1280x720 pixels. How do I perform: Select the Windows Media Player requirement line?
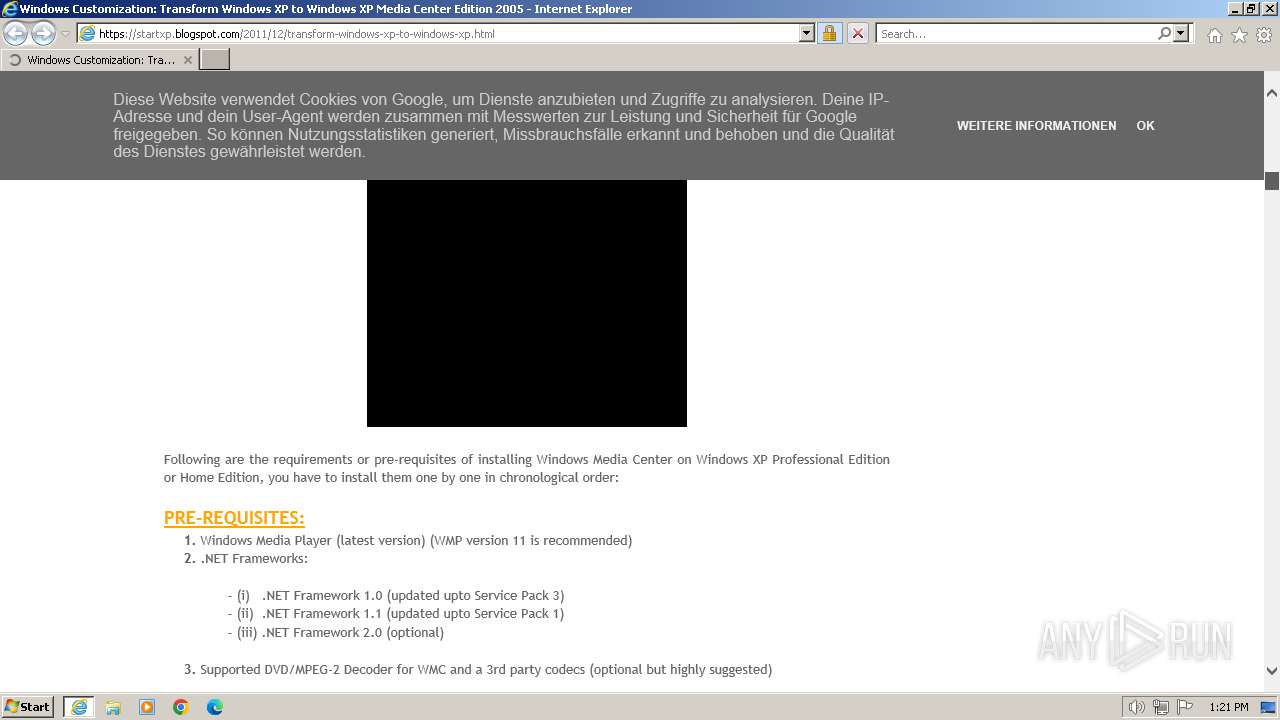click(416, 541)
